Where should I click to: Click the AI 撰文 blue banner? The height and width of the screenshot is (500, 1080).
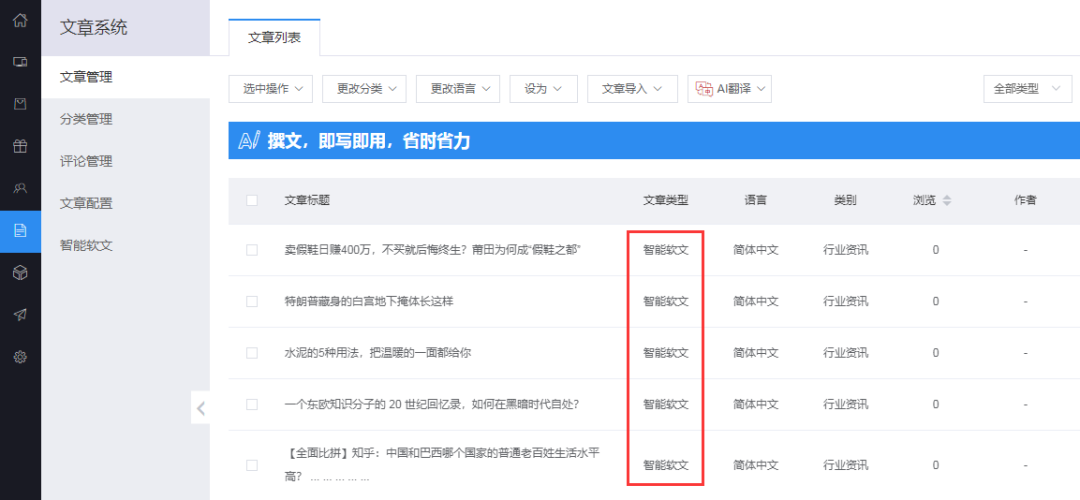(x=654, y=141)
